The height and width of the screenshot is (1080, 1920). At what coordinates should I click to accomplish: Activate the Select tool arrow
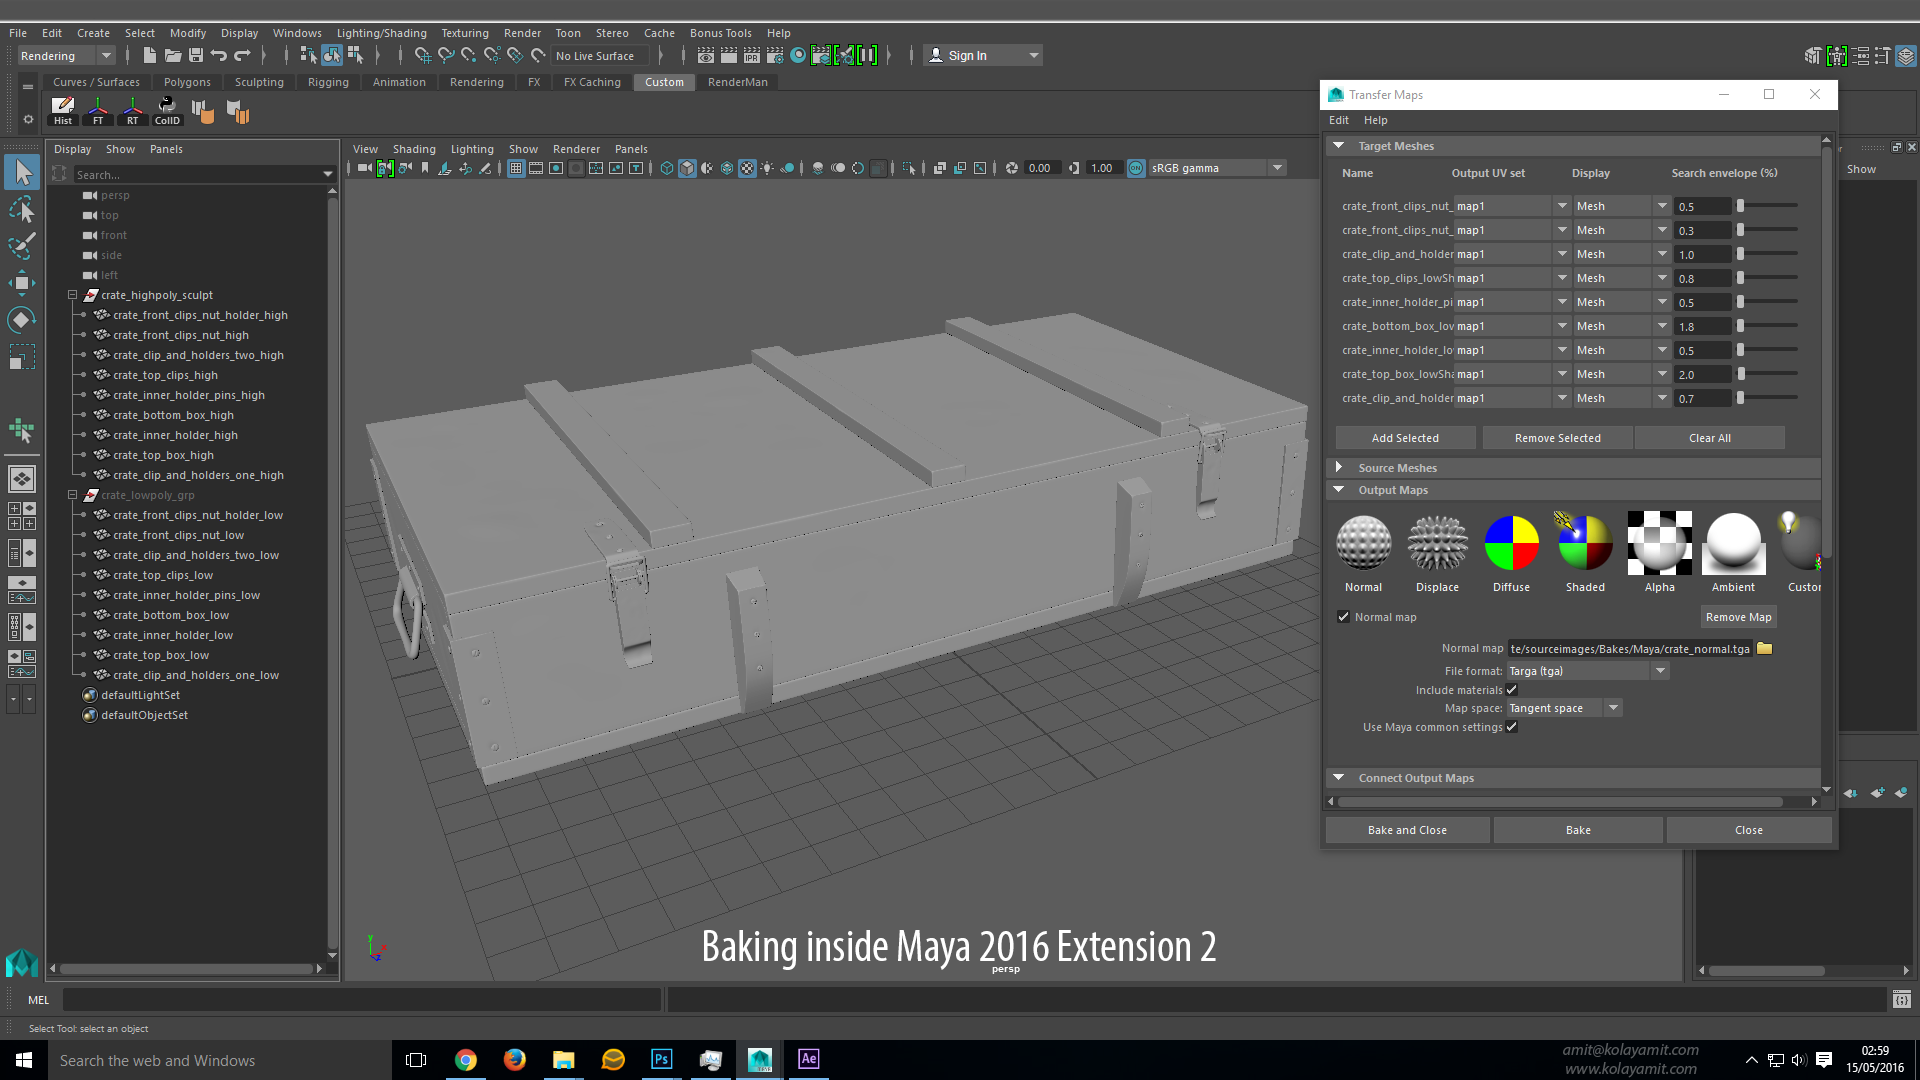(x=22, y=172)
